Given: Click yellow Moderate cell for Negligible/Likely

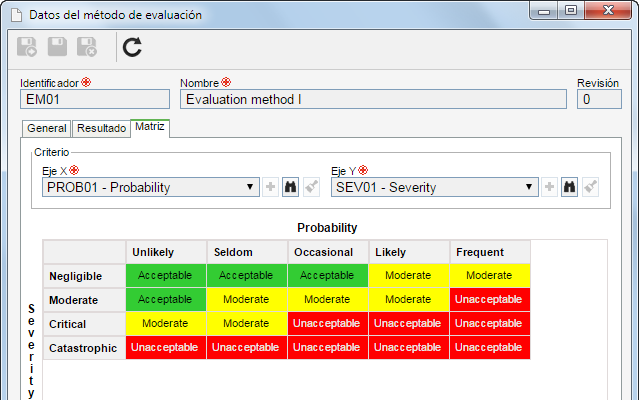Looking at the screenshot, I should coord(409,276).
